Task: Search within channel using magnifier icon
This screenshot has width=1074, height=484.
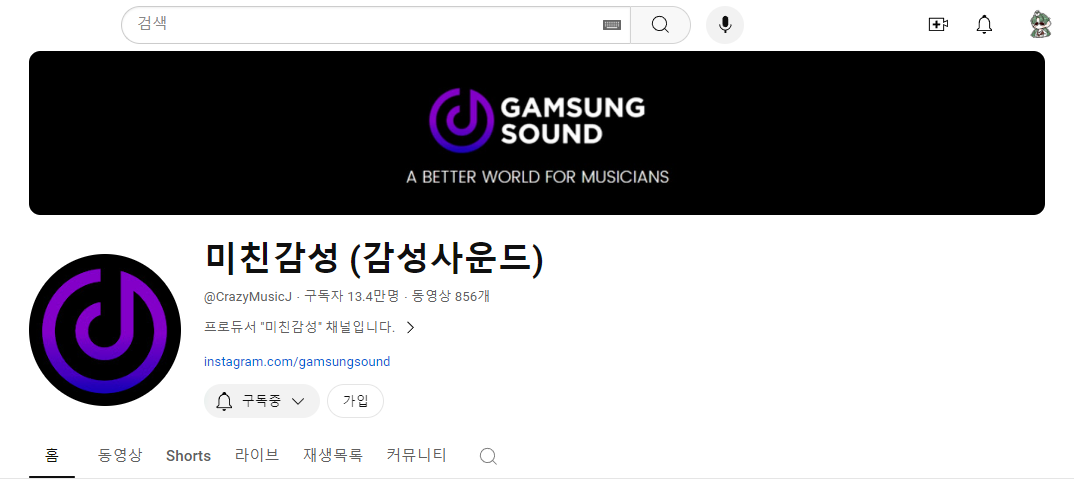Action: pyautogui.click(x=488, y=456)
